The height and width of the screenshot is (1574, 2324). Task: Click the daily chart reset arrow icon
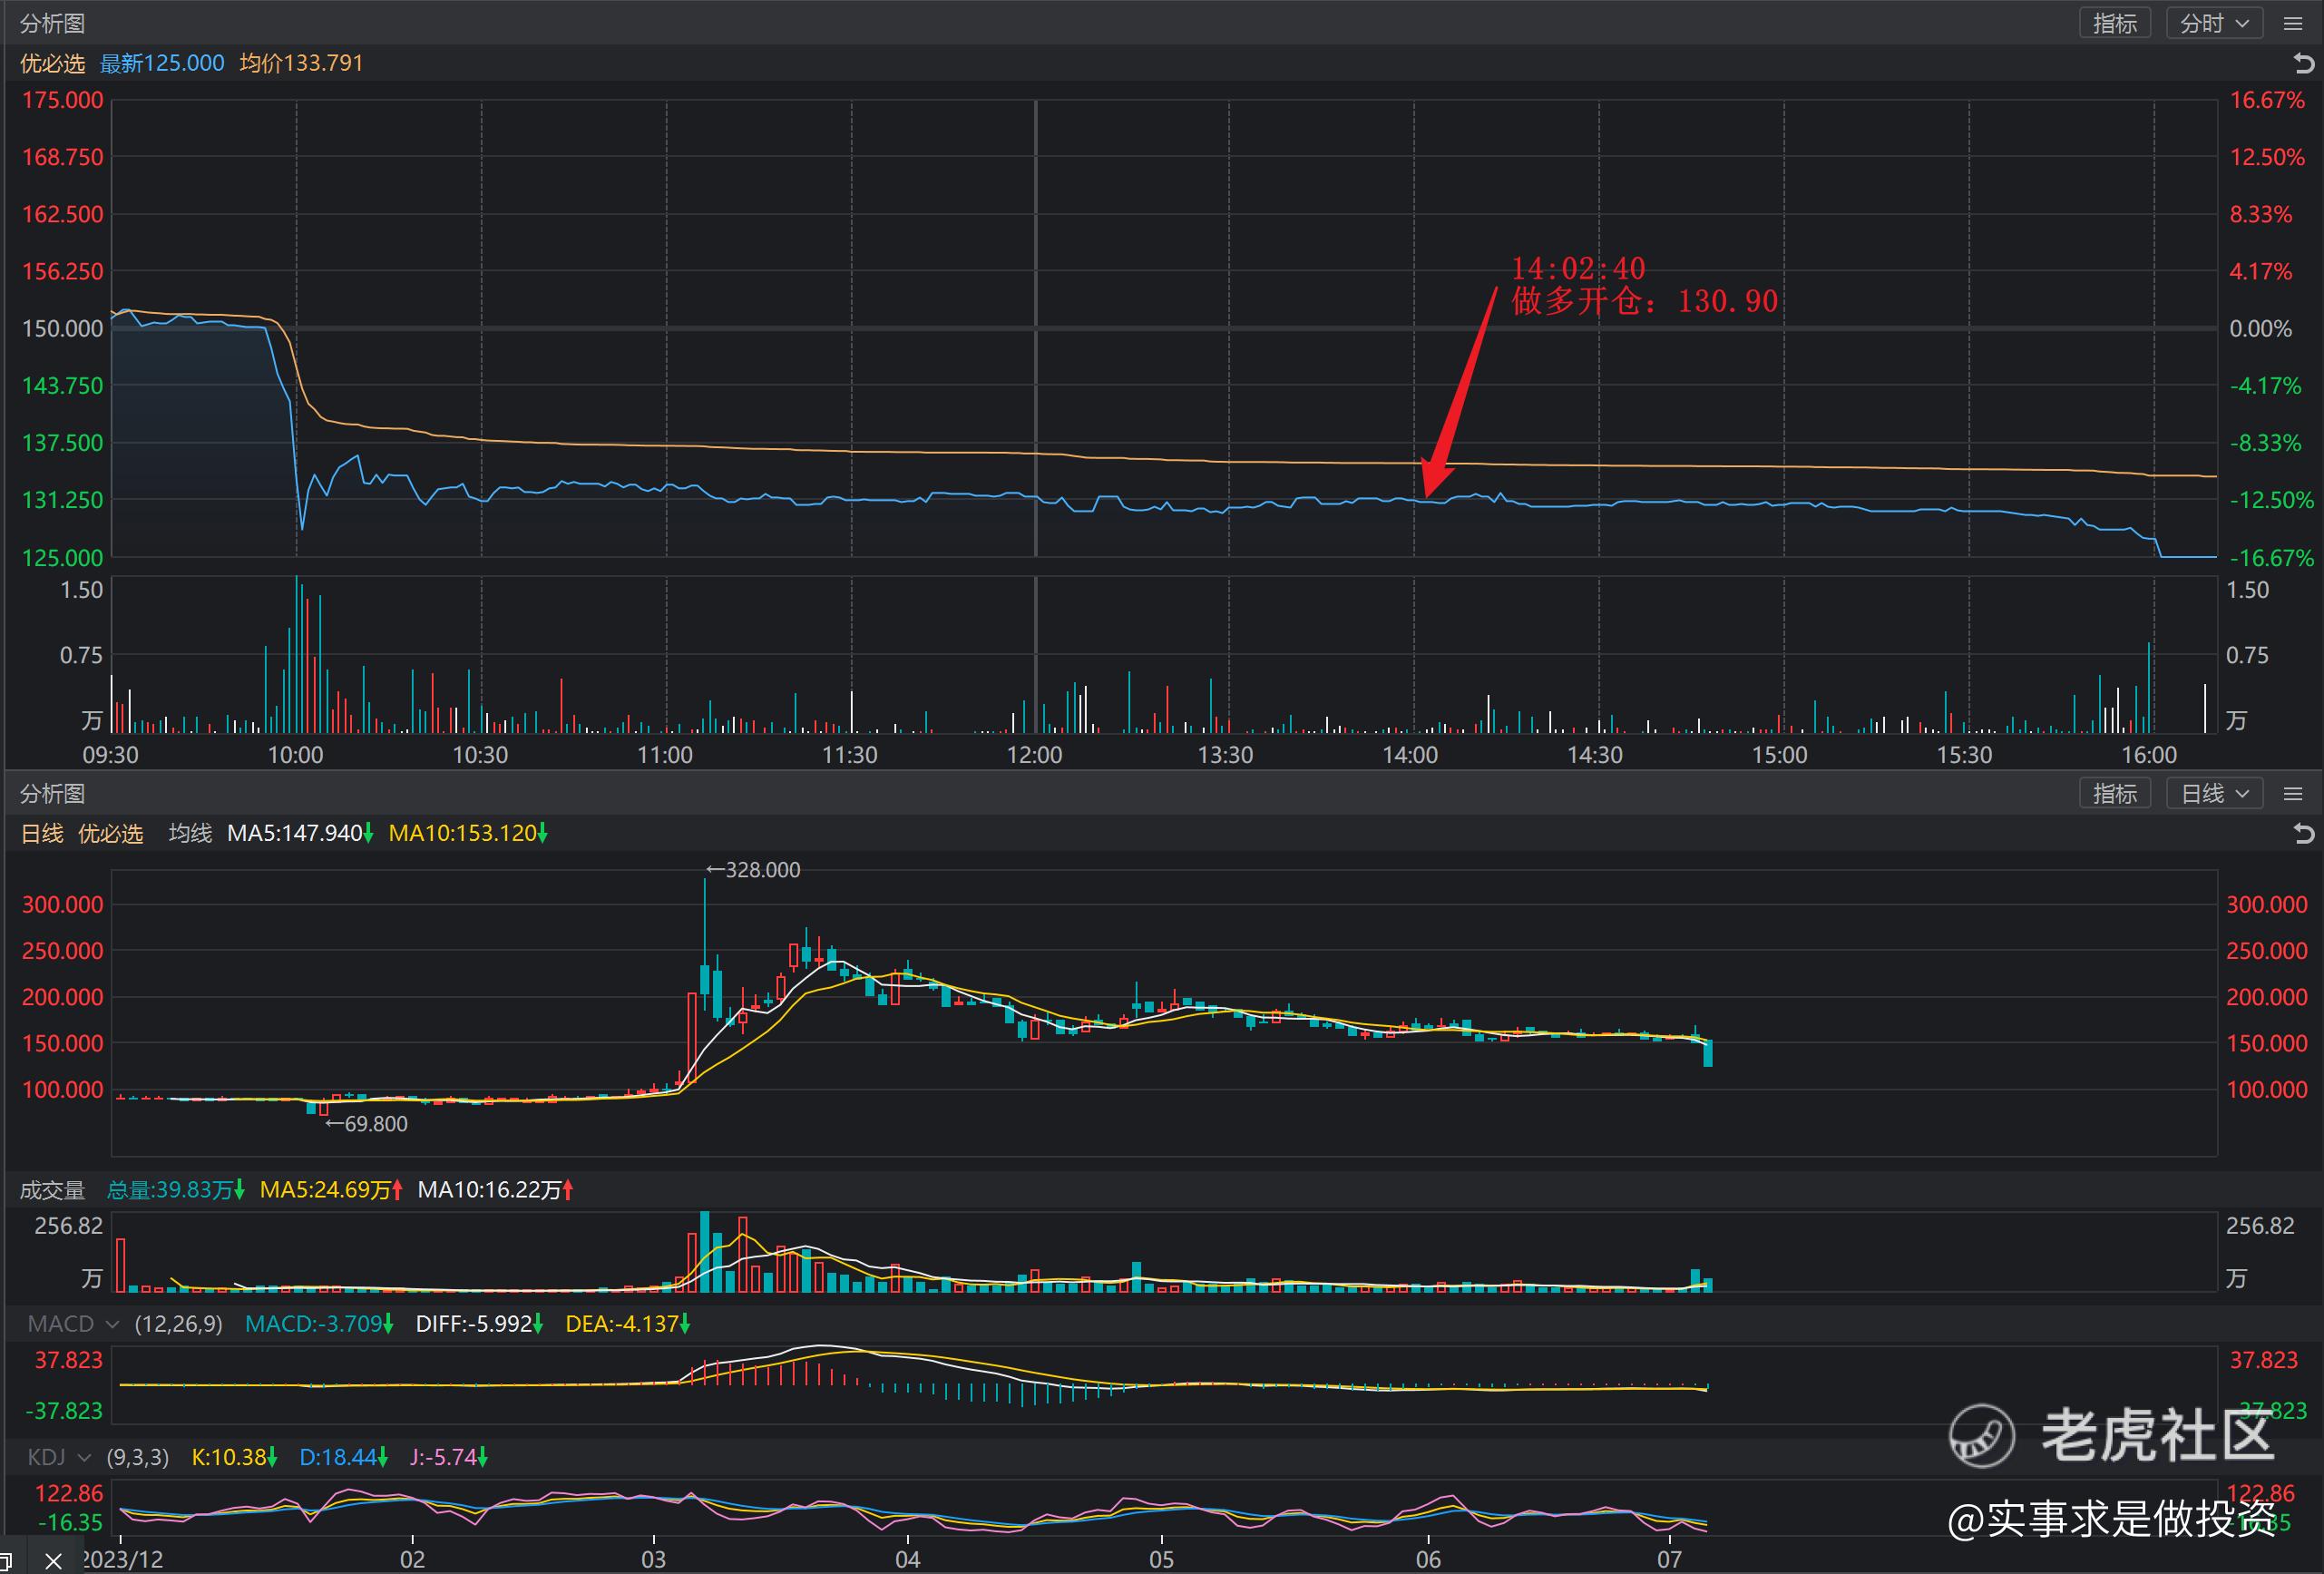click(x=2303, y=833)
